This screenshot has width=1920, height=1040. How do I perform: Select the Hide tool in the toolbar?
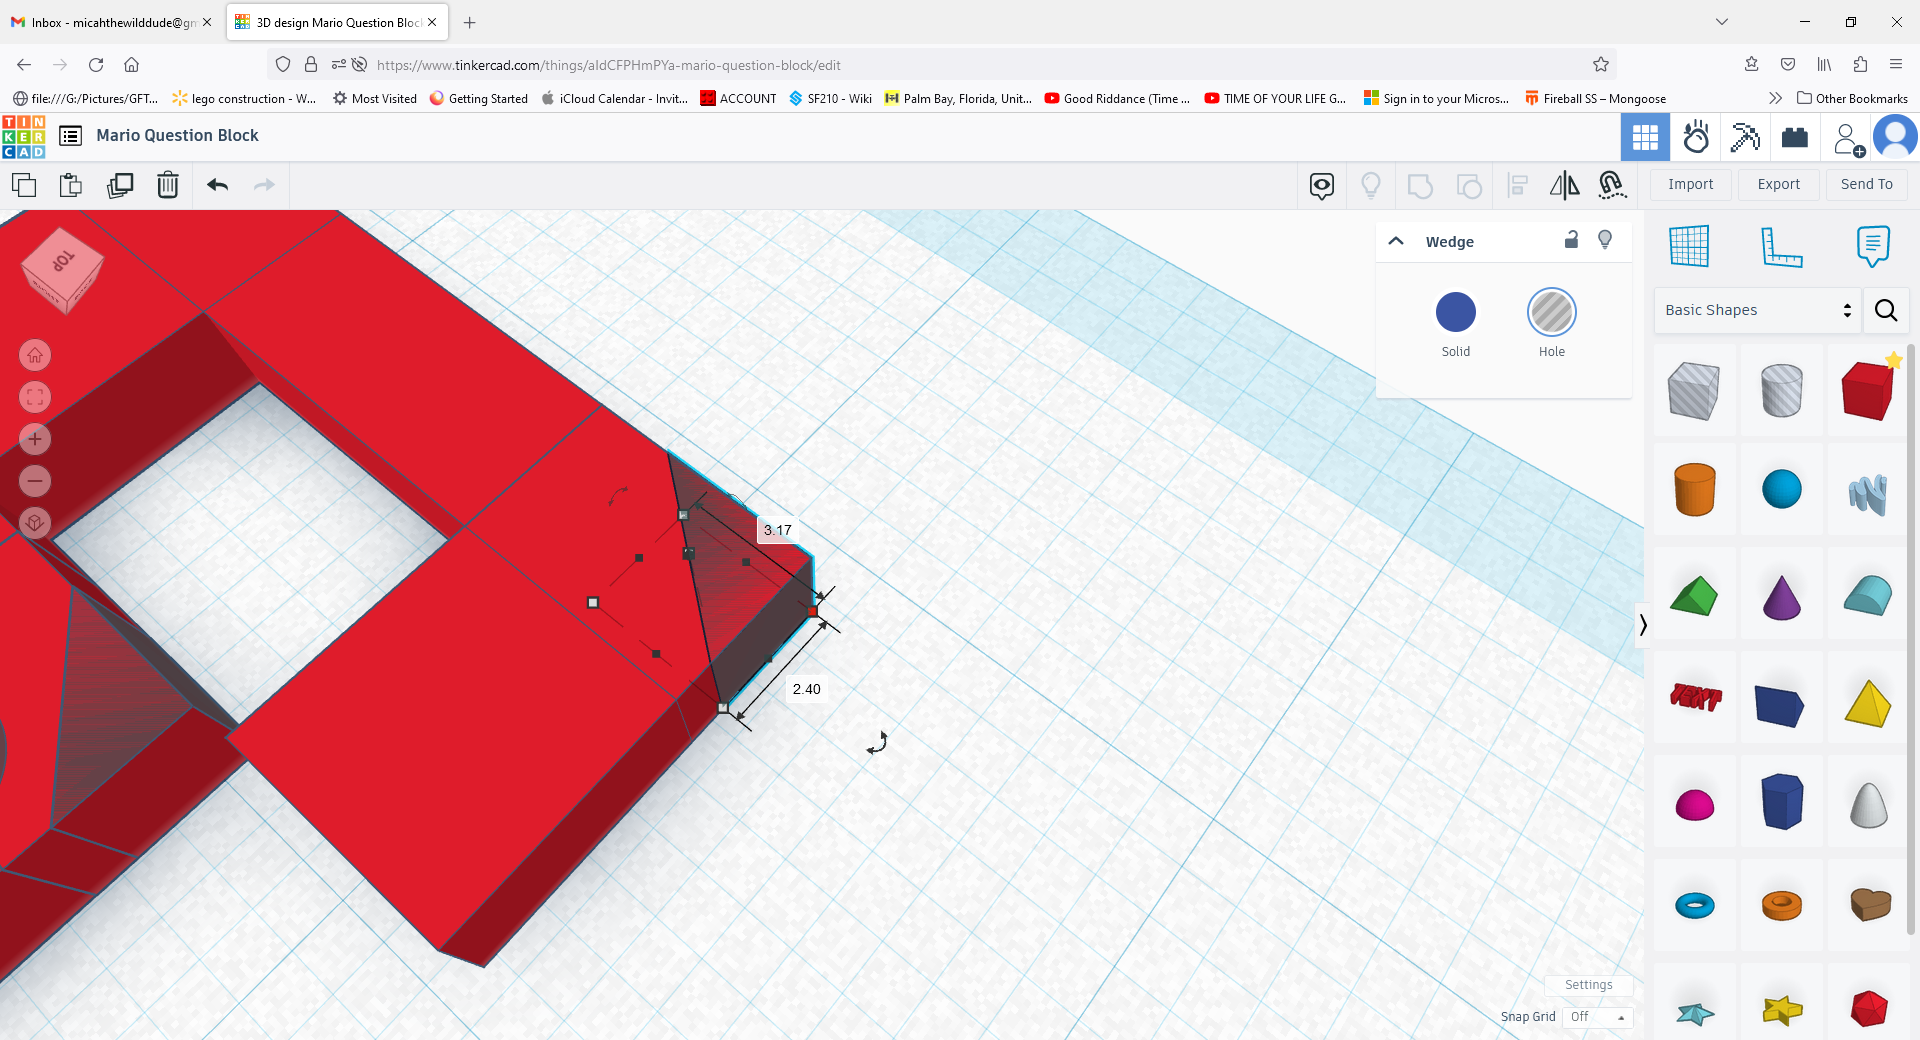coord(1321,185)
